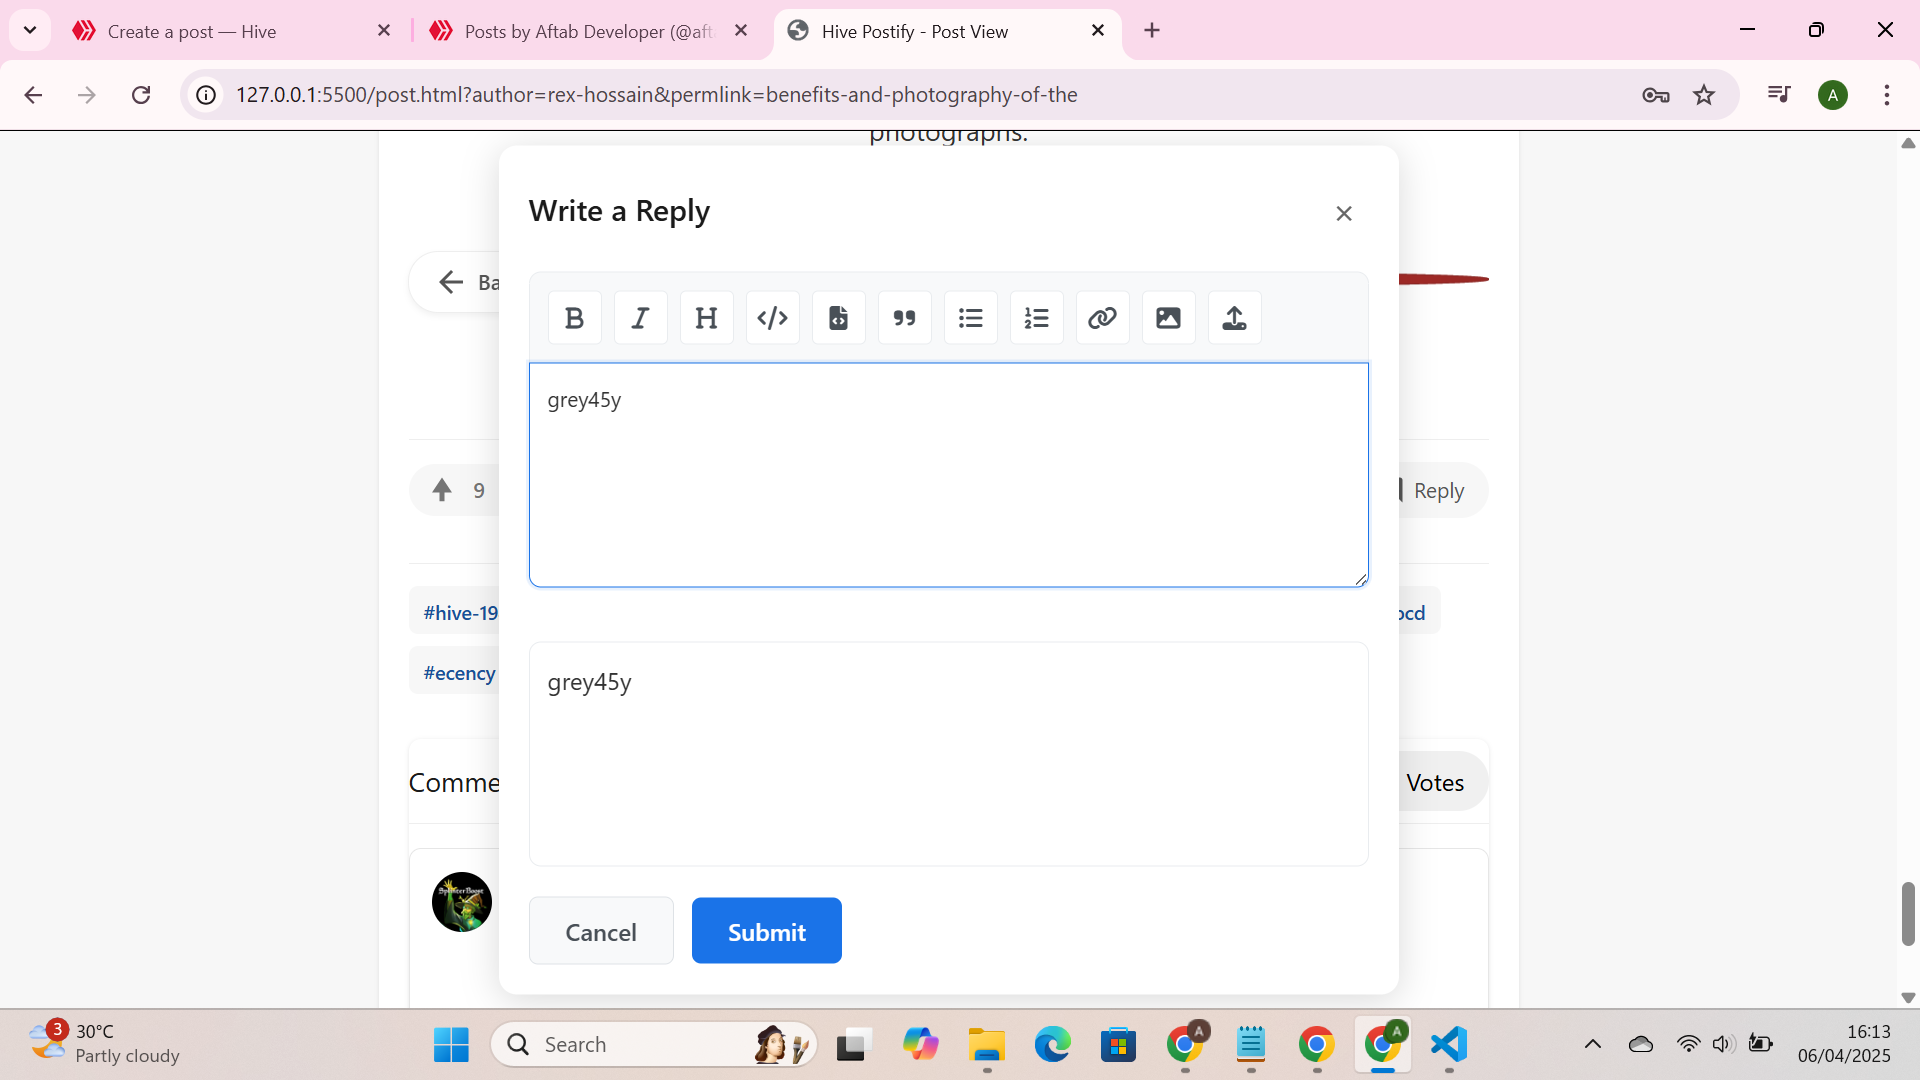Open Visual Studio Code from the taskbar

[1448, 1044]
